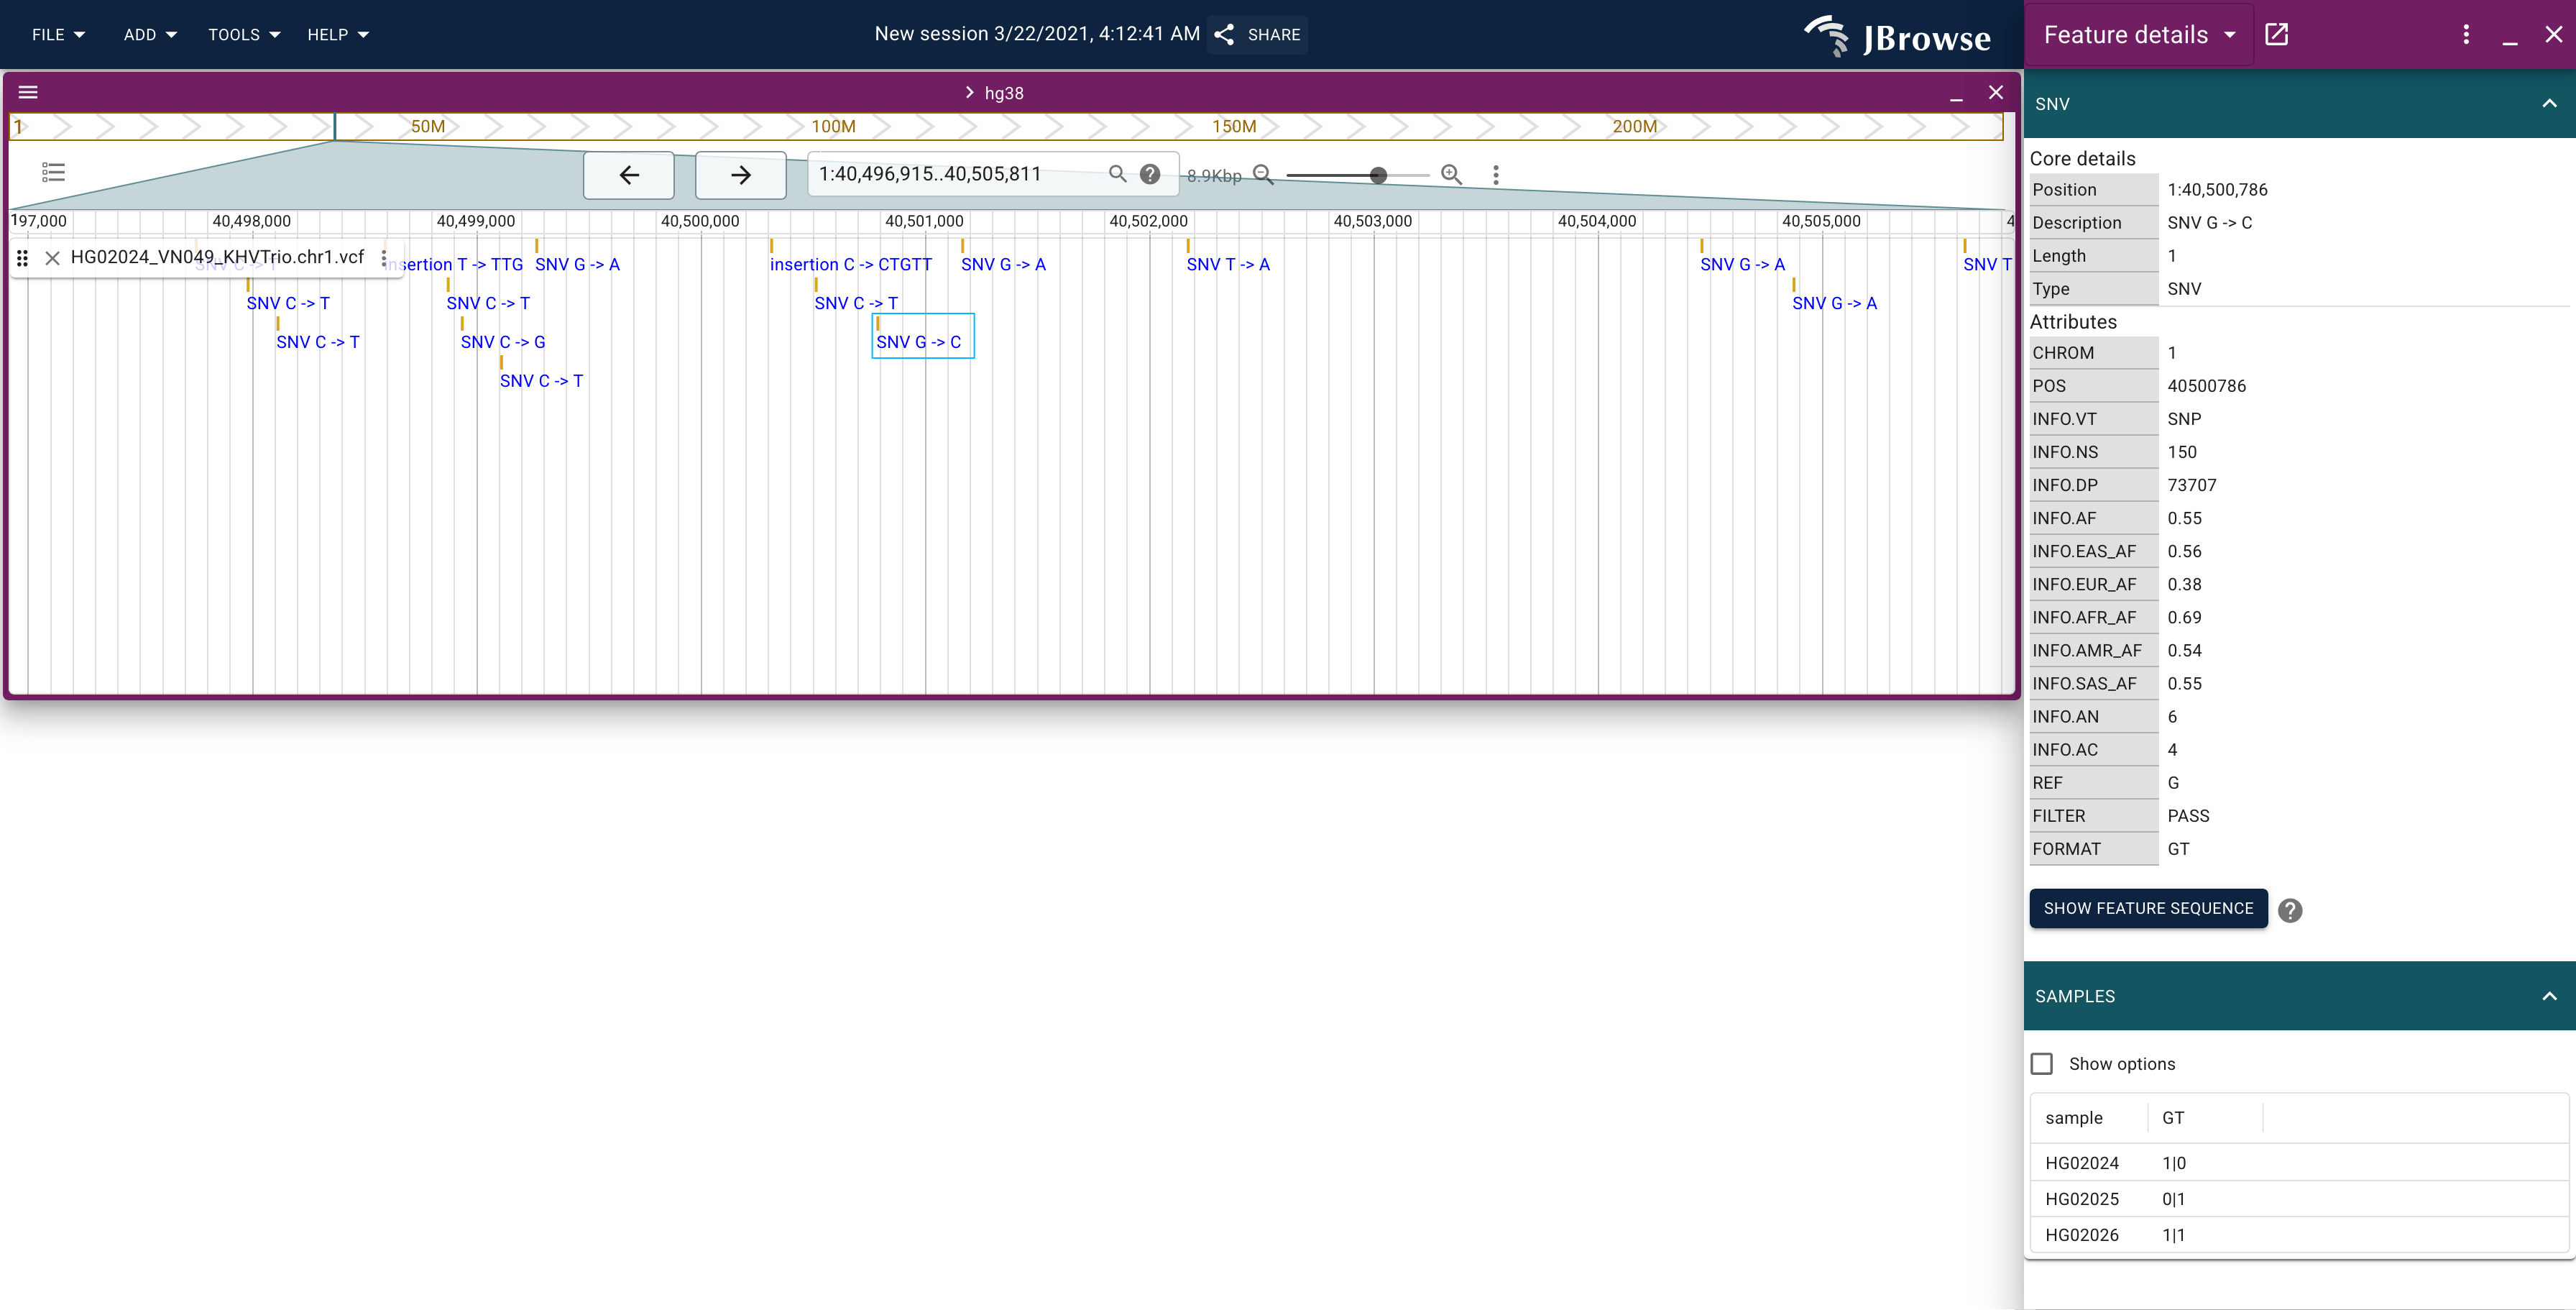Pop out the feature details widget

(2276, 35)
